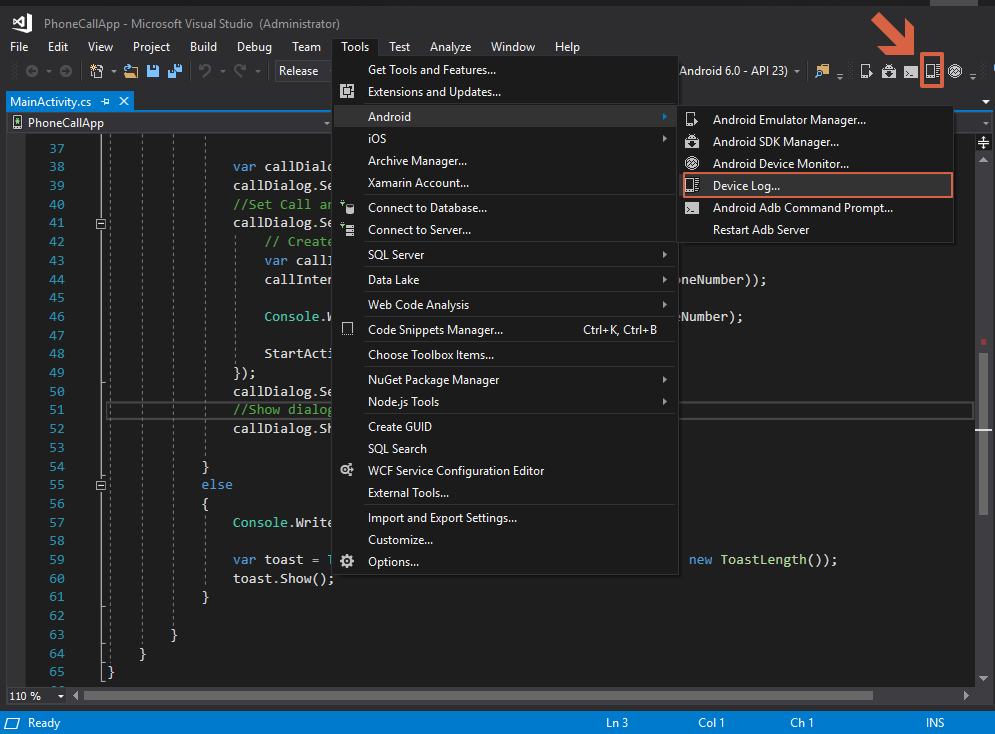Click the Device Log toolbar icon
The width and height of the screenshot is (995, 734).
(932, 70)
